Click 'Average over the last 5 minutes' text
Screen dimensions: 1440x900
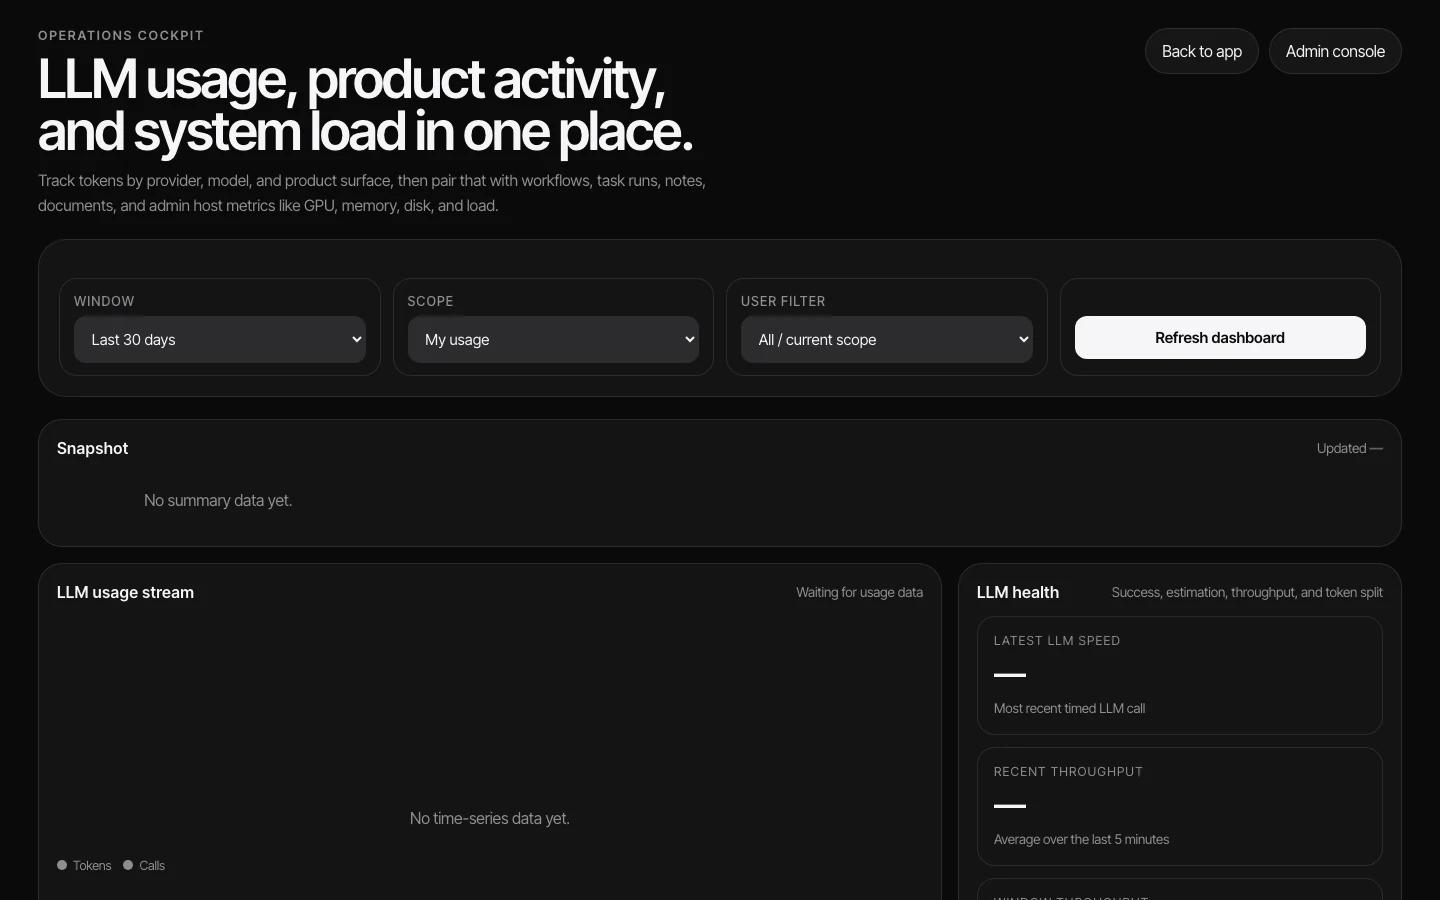(x=1081, y=839)
